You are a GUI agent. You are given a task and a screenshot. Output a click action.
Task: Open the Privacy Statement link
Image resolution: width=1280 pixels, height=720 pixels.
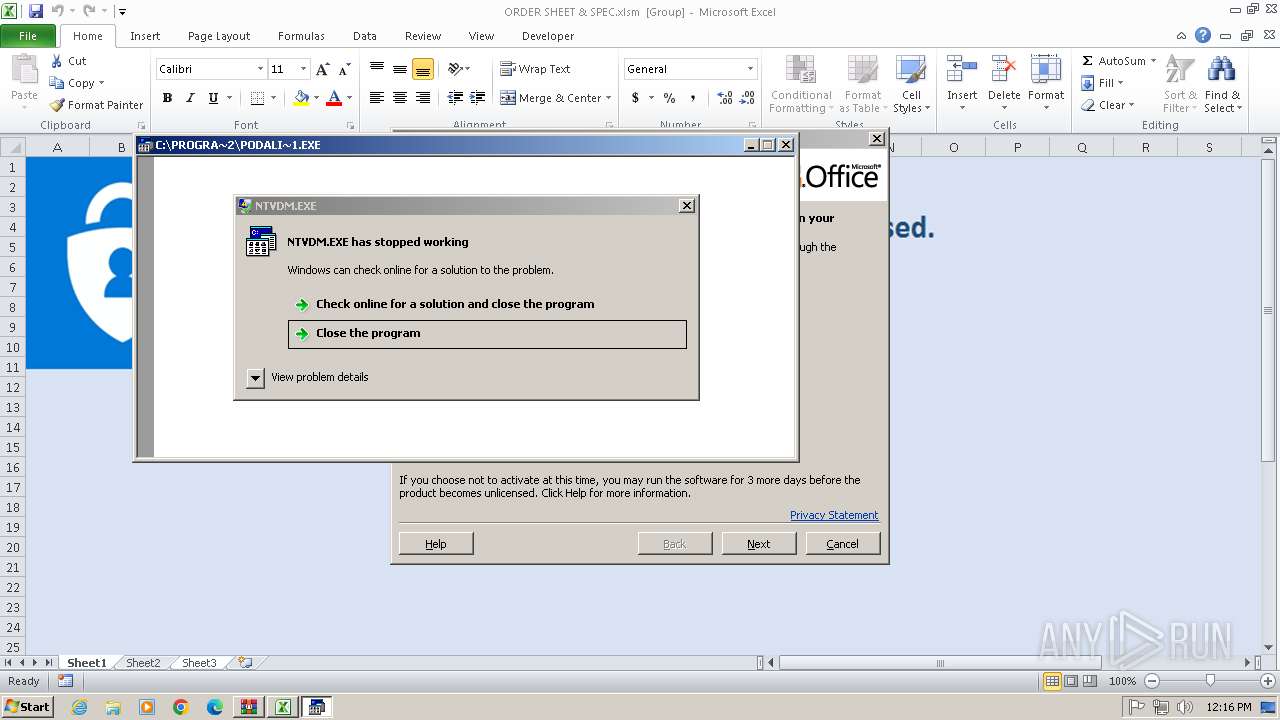tap(834, 515)
